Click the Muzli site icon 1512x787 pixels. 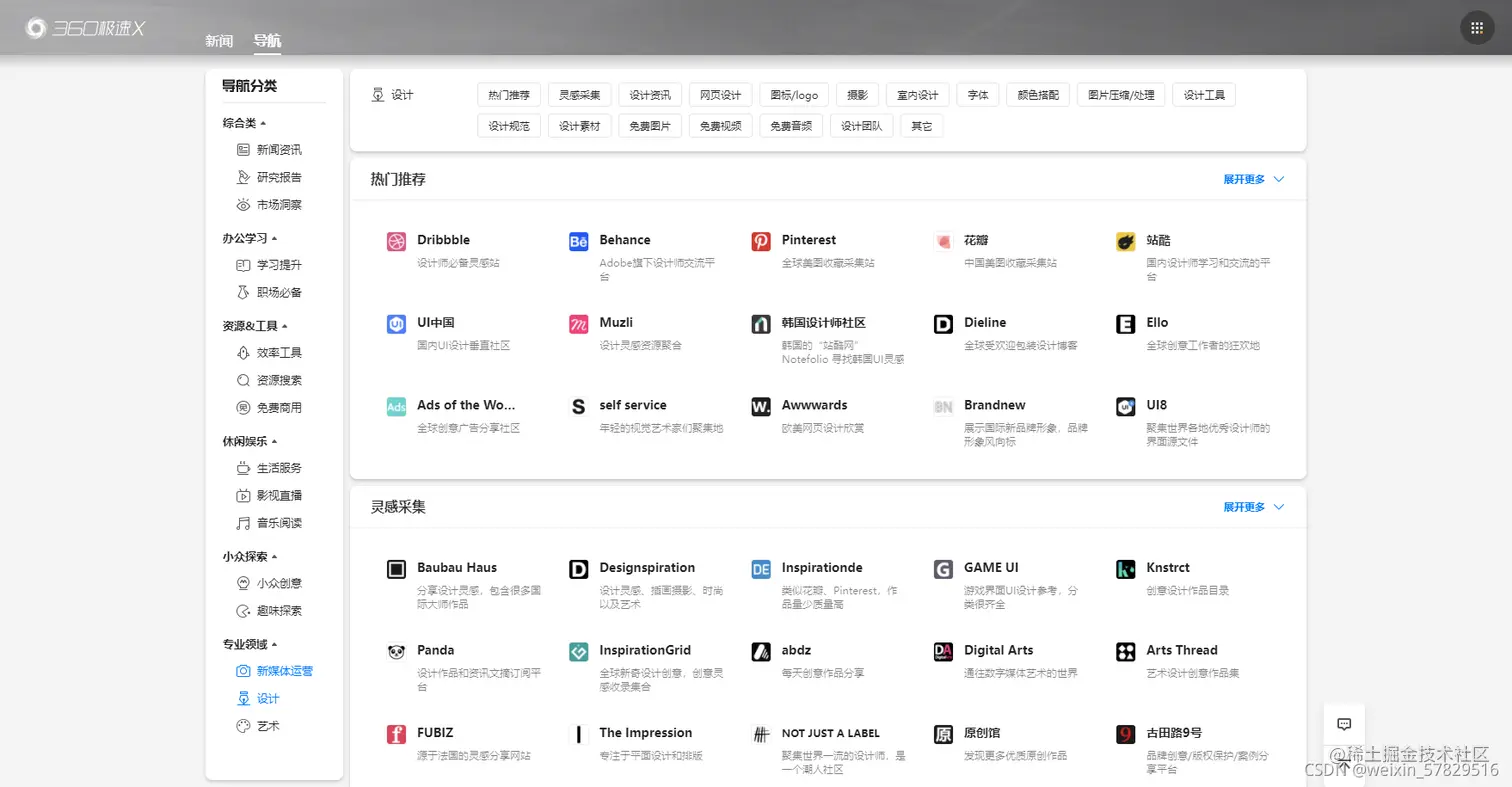pos(578,324)
